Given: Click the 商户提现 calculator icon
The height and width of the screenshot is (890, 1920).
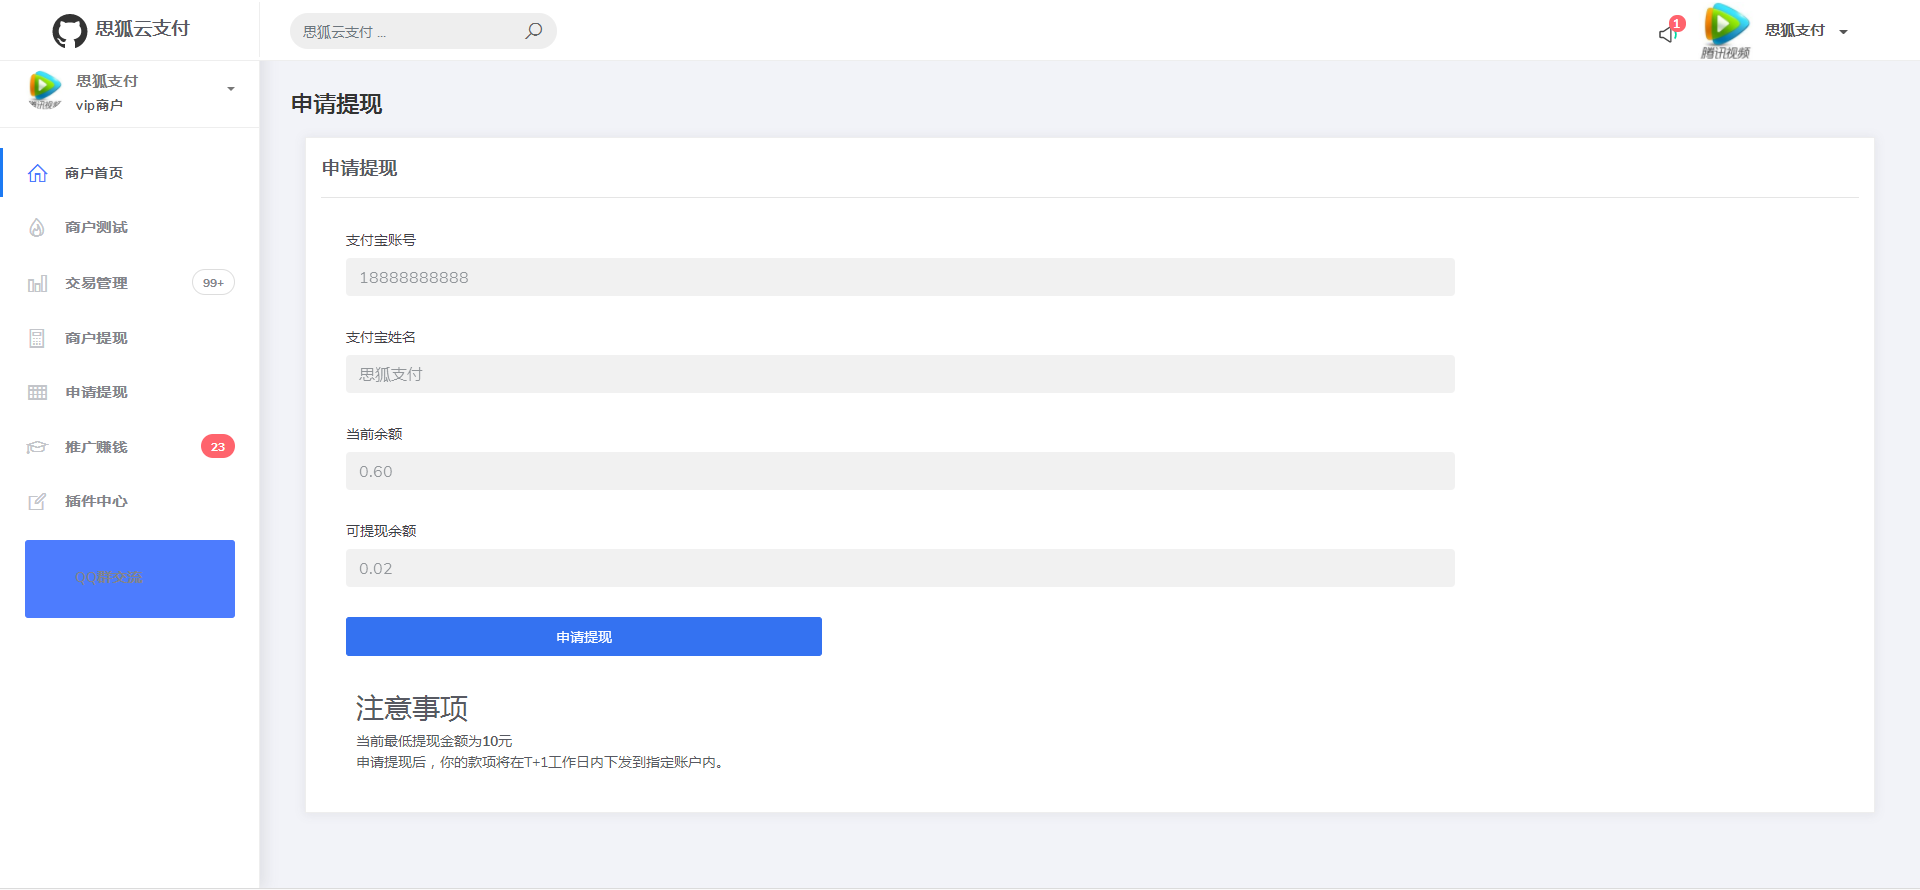Looking at the screenshot, I should coord(37,338).
